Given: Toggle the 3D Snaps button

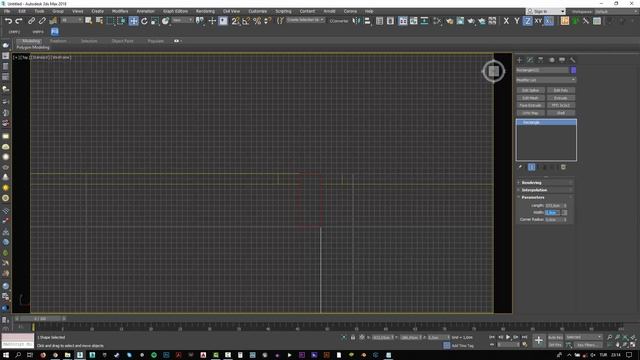Looking at the screenshot, I should [x=236, y=21].
